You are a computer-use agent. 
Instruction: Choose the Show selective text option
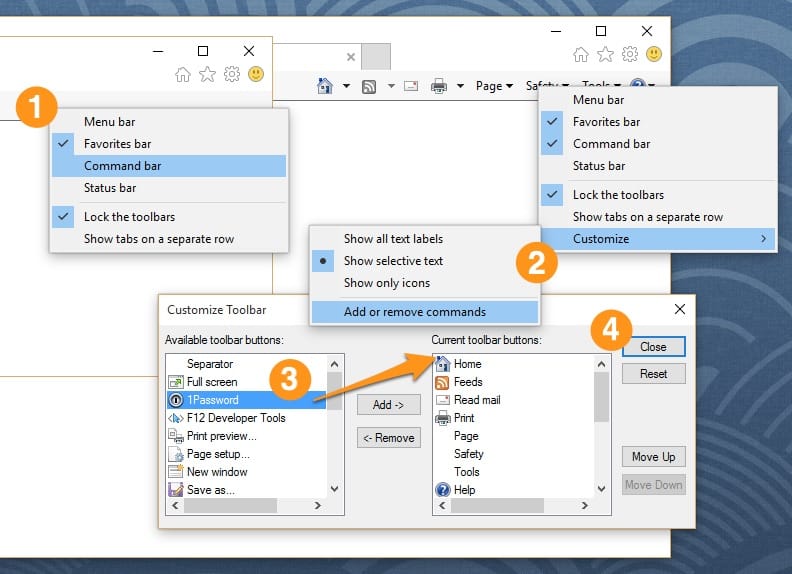(x=393, y=261)
